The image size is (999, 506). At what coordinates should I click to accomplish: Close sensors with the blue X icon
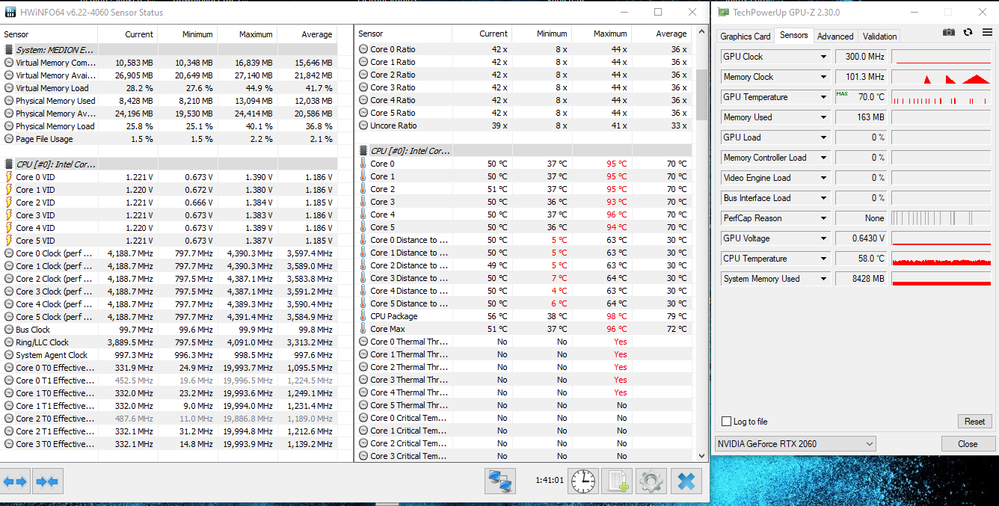pos(686,481)
